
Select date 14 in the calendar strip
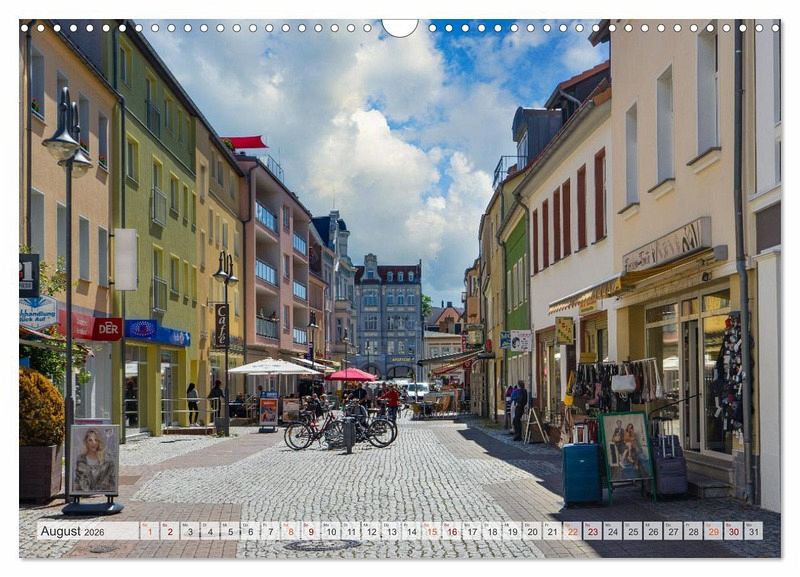tap(412, 531)
